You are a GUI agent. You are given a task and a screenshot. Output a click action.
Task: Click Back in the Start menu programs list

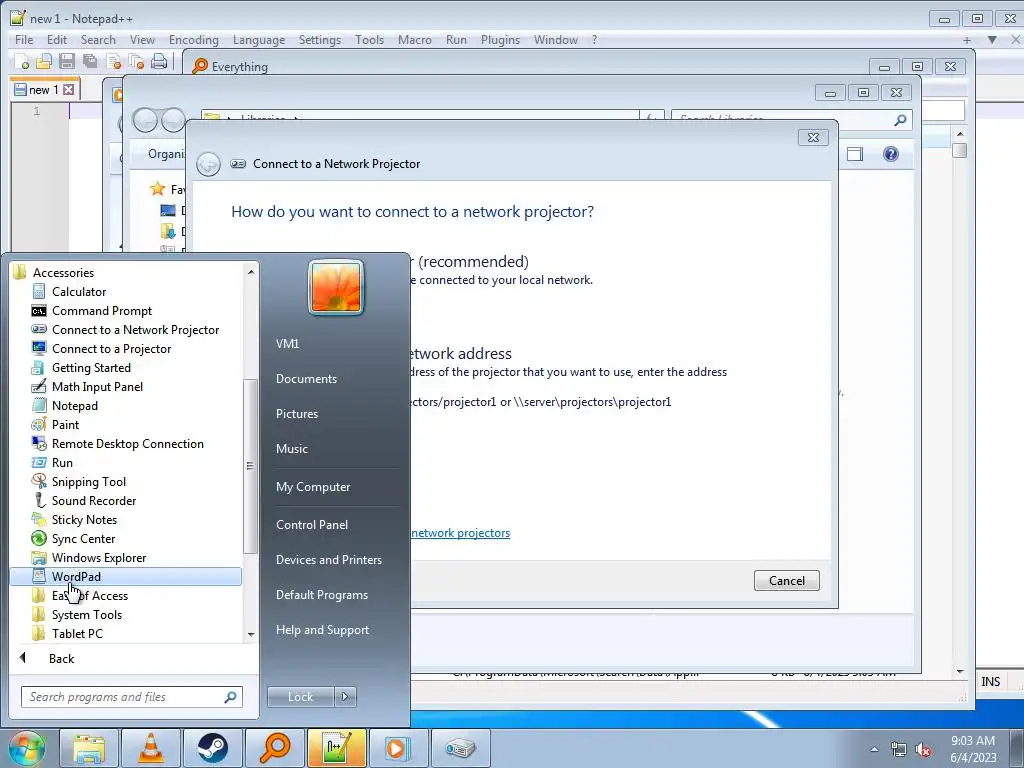point(61,659)
